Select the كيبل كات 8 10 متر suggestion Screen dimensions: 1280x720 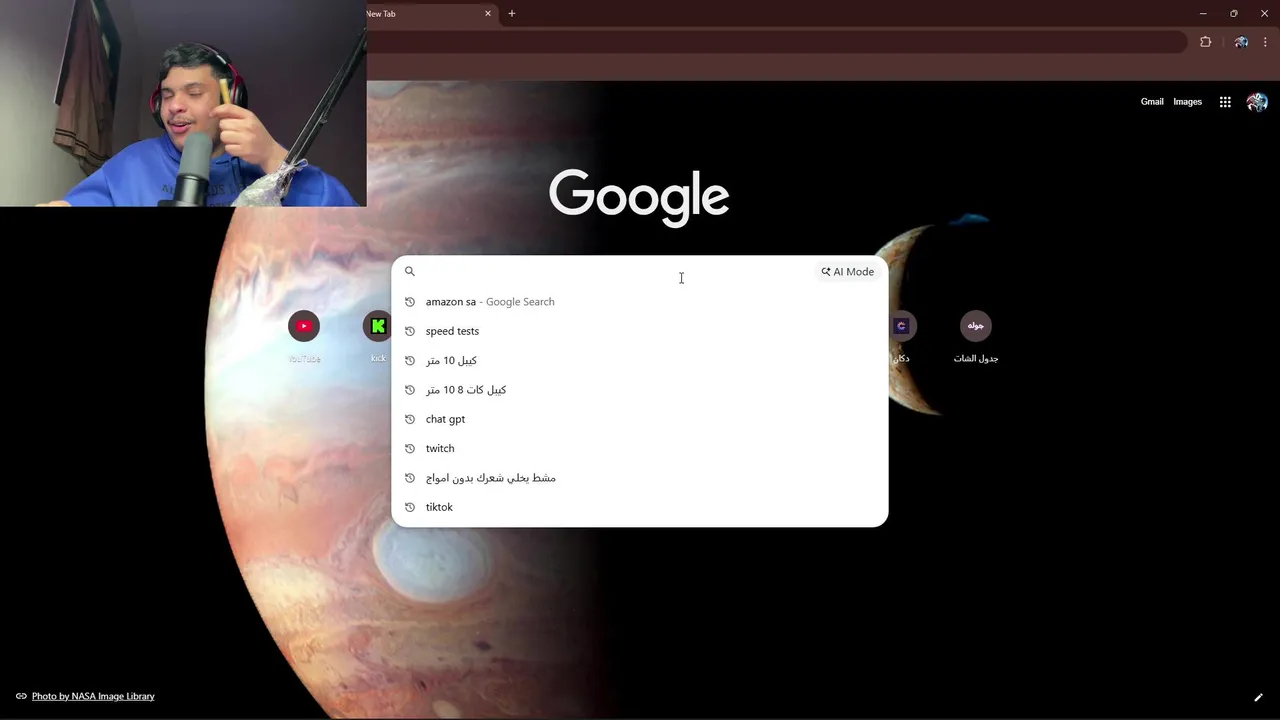coord(640,390)
